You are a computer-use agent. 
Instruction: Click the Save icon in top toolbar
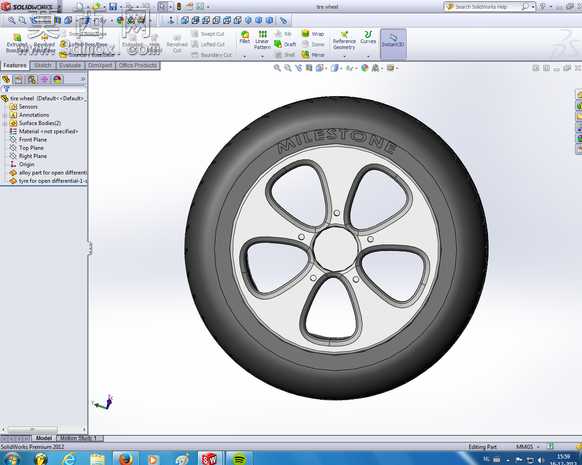click(x=113, y=6)
